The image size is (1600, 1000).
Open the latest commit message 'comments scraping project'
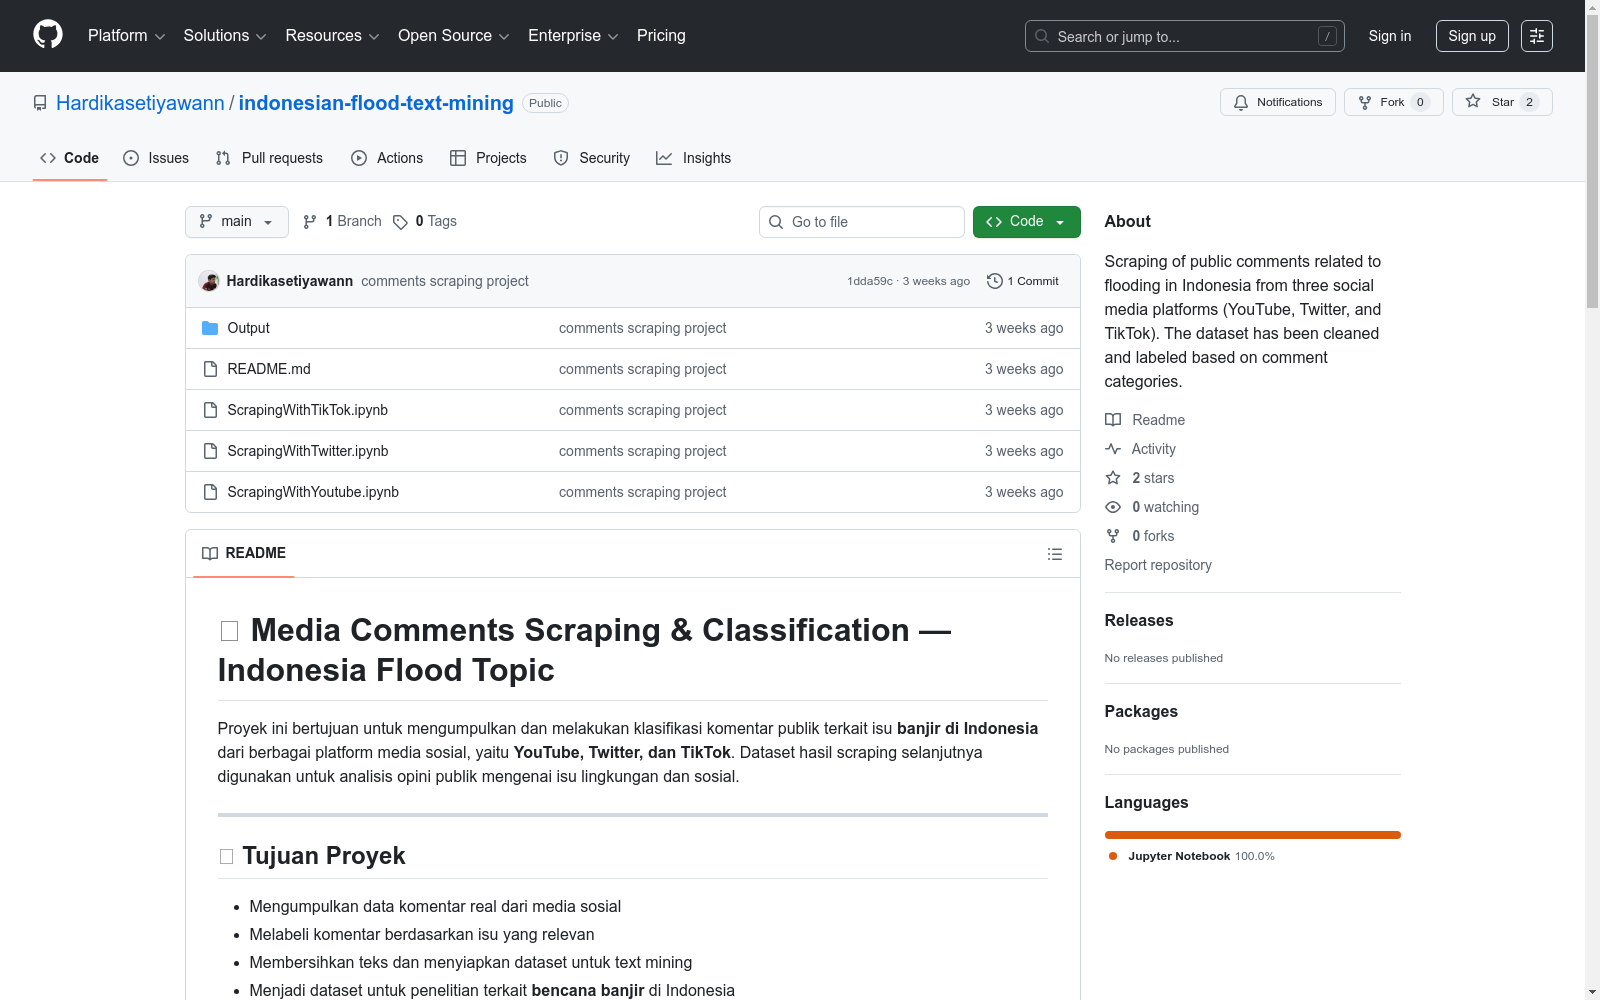pyautogui.click(x=445, y=281)
